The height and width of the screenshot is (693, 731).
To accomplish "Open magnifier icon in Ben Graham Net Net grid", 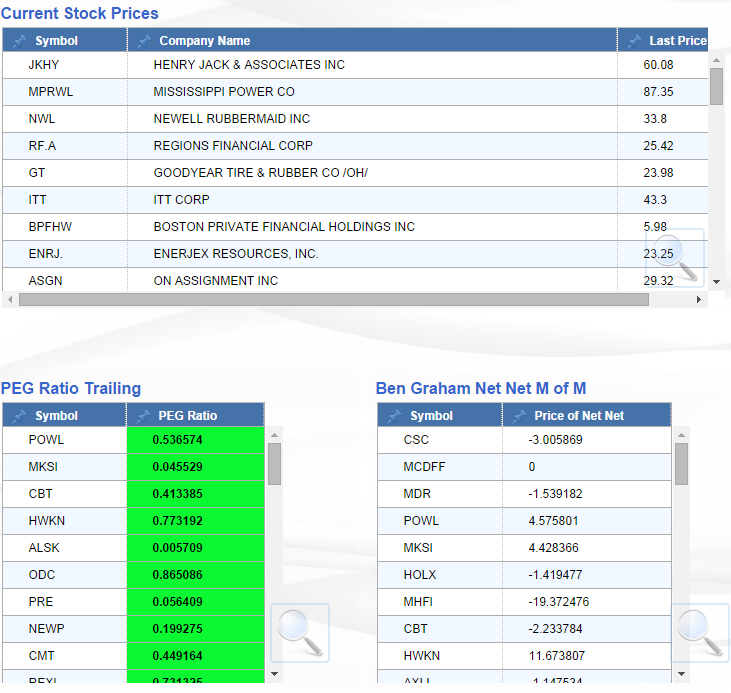I will click(700, 632).
